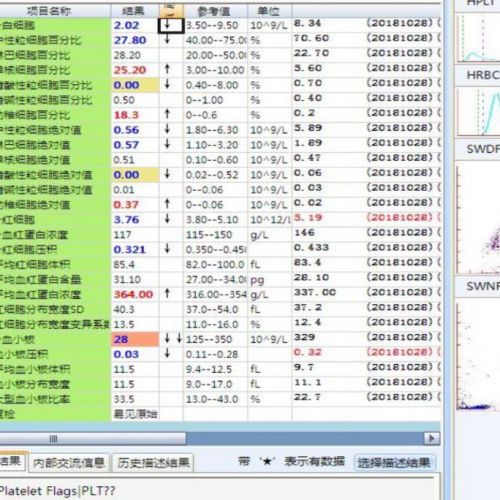Viewport: 500px width, 500px height.
Task: Click the Platelet Flags|PLT?? message text
Action: (x=57, y=491)
